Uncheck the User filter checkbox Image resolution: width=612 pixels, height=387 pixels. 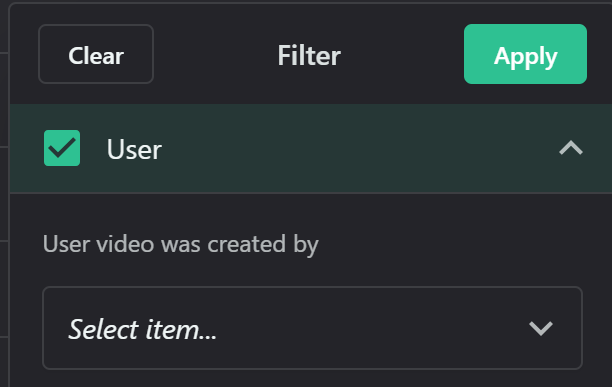[x=62, y=148]
